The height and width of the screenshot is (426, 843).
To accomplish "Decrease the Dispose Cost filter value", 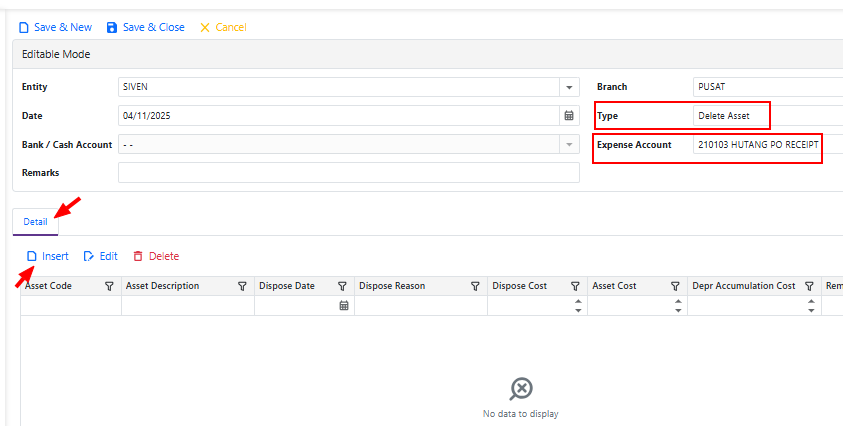I will pos(578,310).
